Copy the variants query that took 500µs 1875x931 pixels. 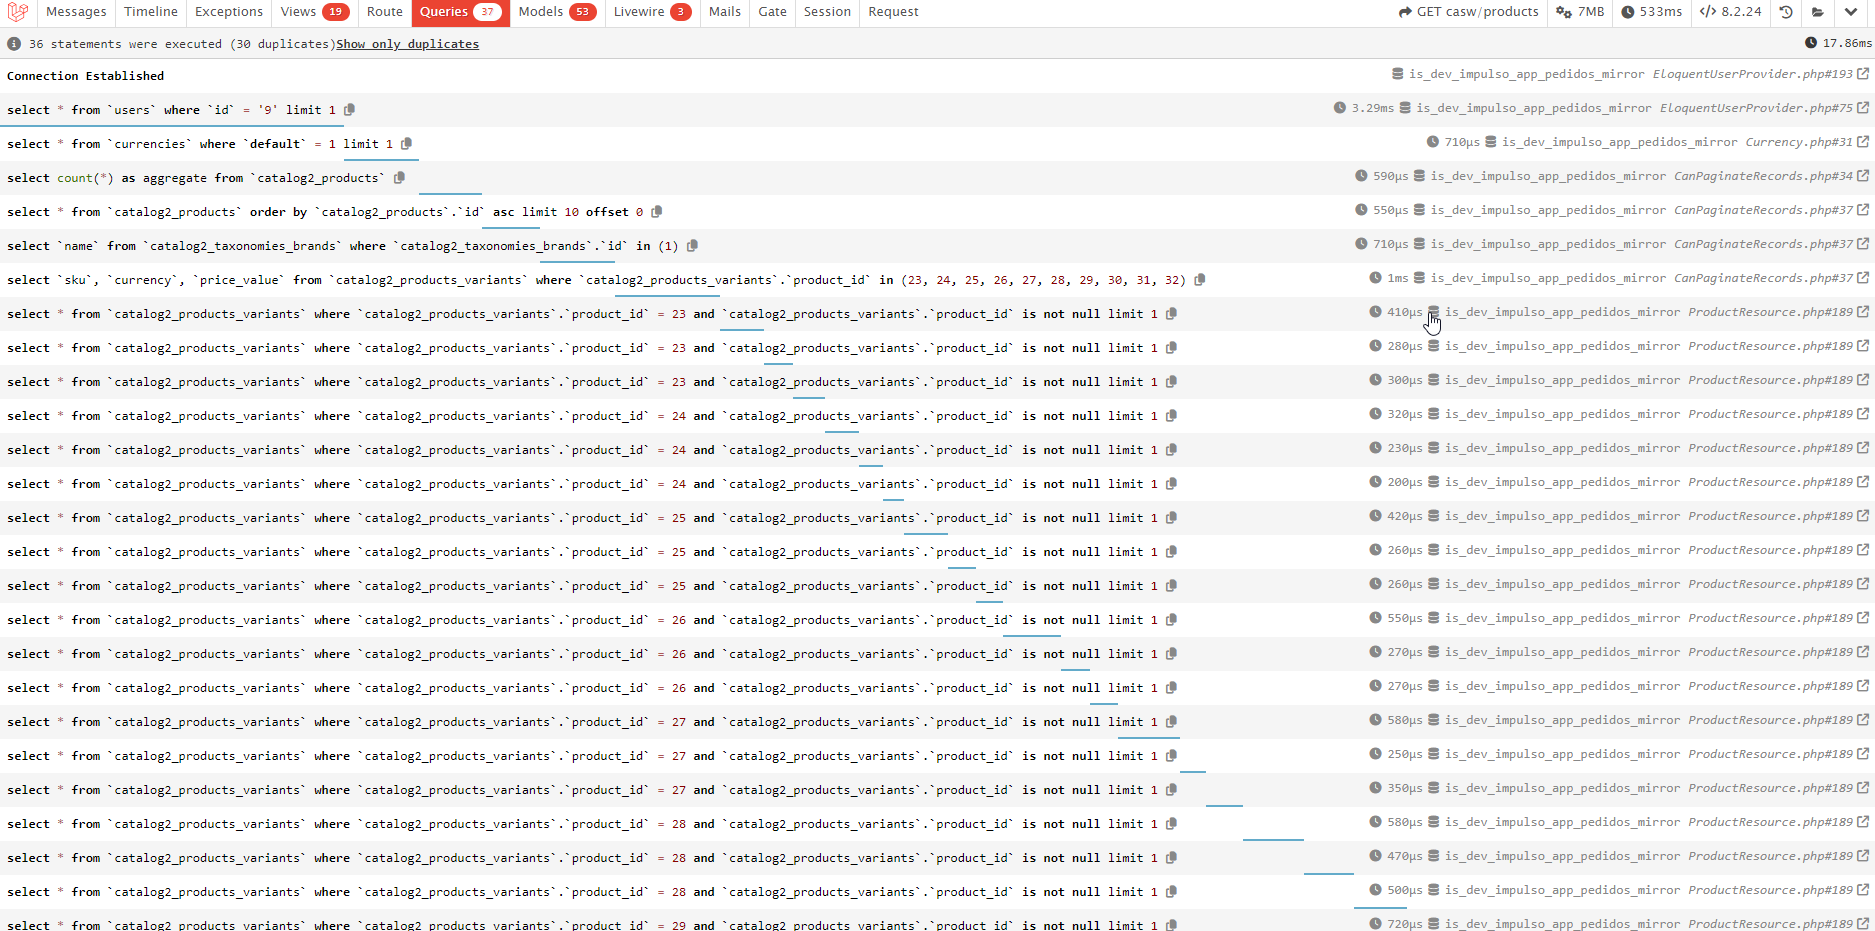point(1171,892)
